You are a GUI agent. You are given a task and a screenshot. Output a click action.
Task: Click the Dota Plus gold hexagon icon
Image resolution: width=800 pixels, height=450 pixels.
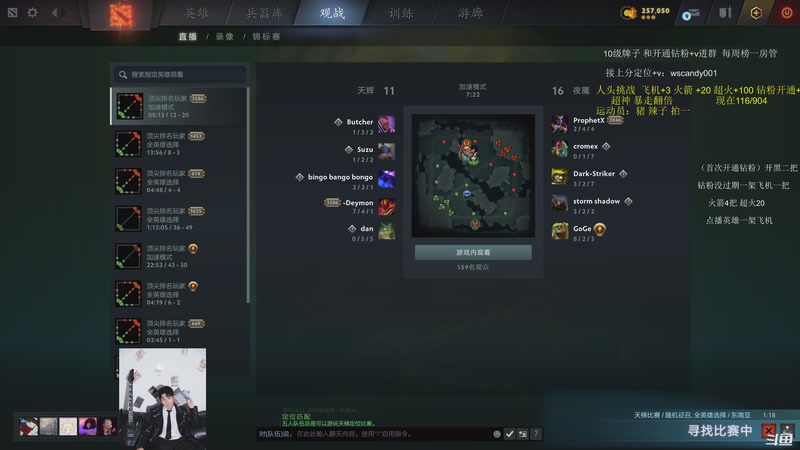click(756, 13)
